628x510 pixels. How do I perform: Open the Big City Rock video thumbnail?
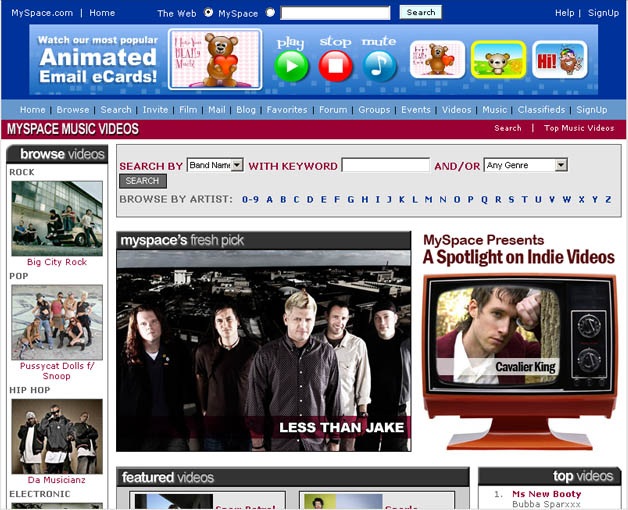pyautogui.click(x=57, y=218)
